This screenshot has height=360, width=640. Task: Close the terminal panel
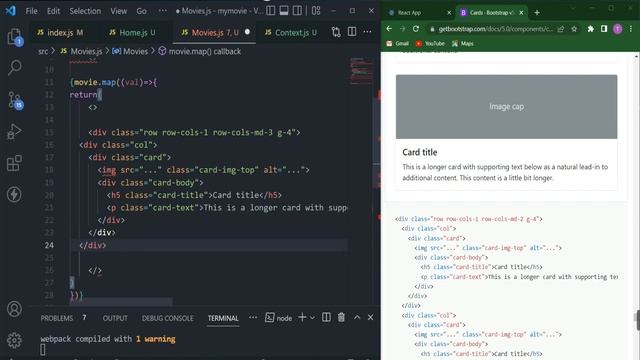point(370,317)
